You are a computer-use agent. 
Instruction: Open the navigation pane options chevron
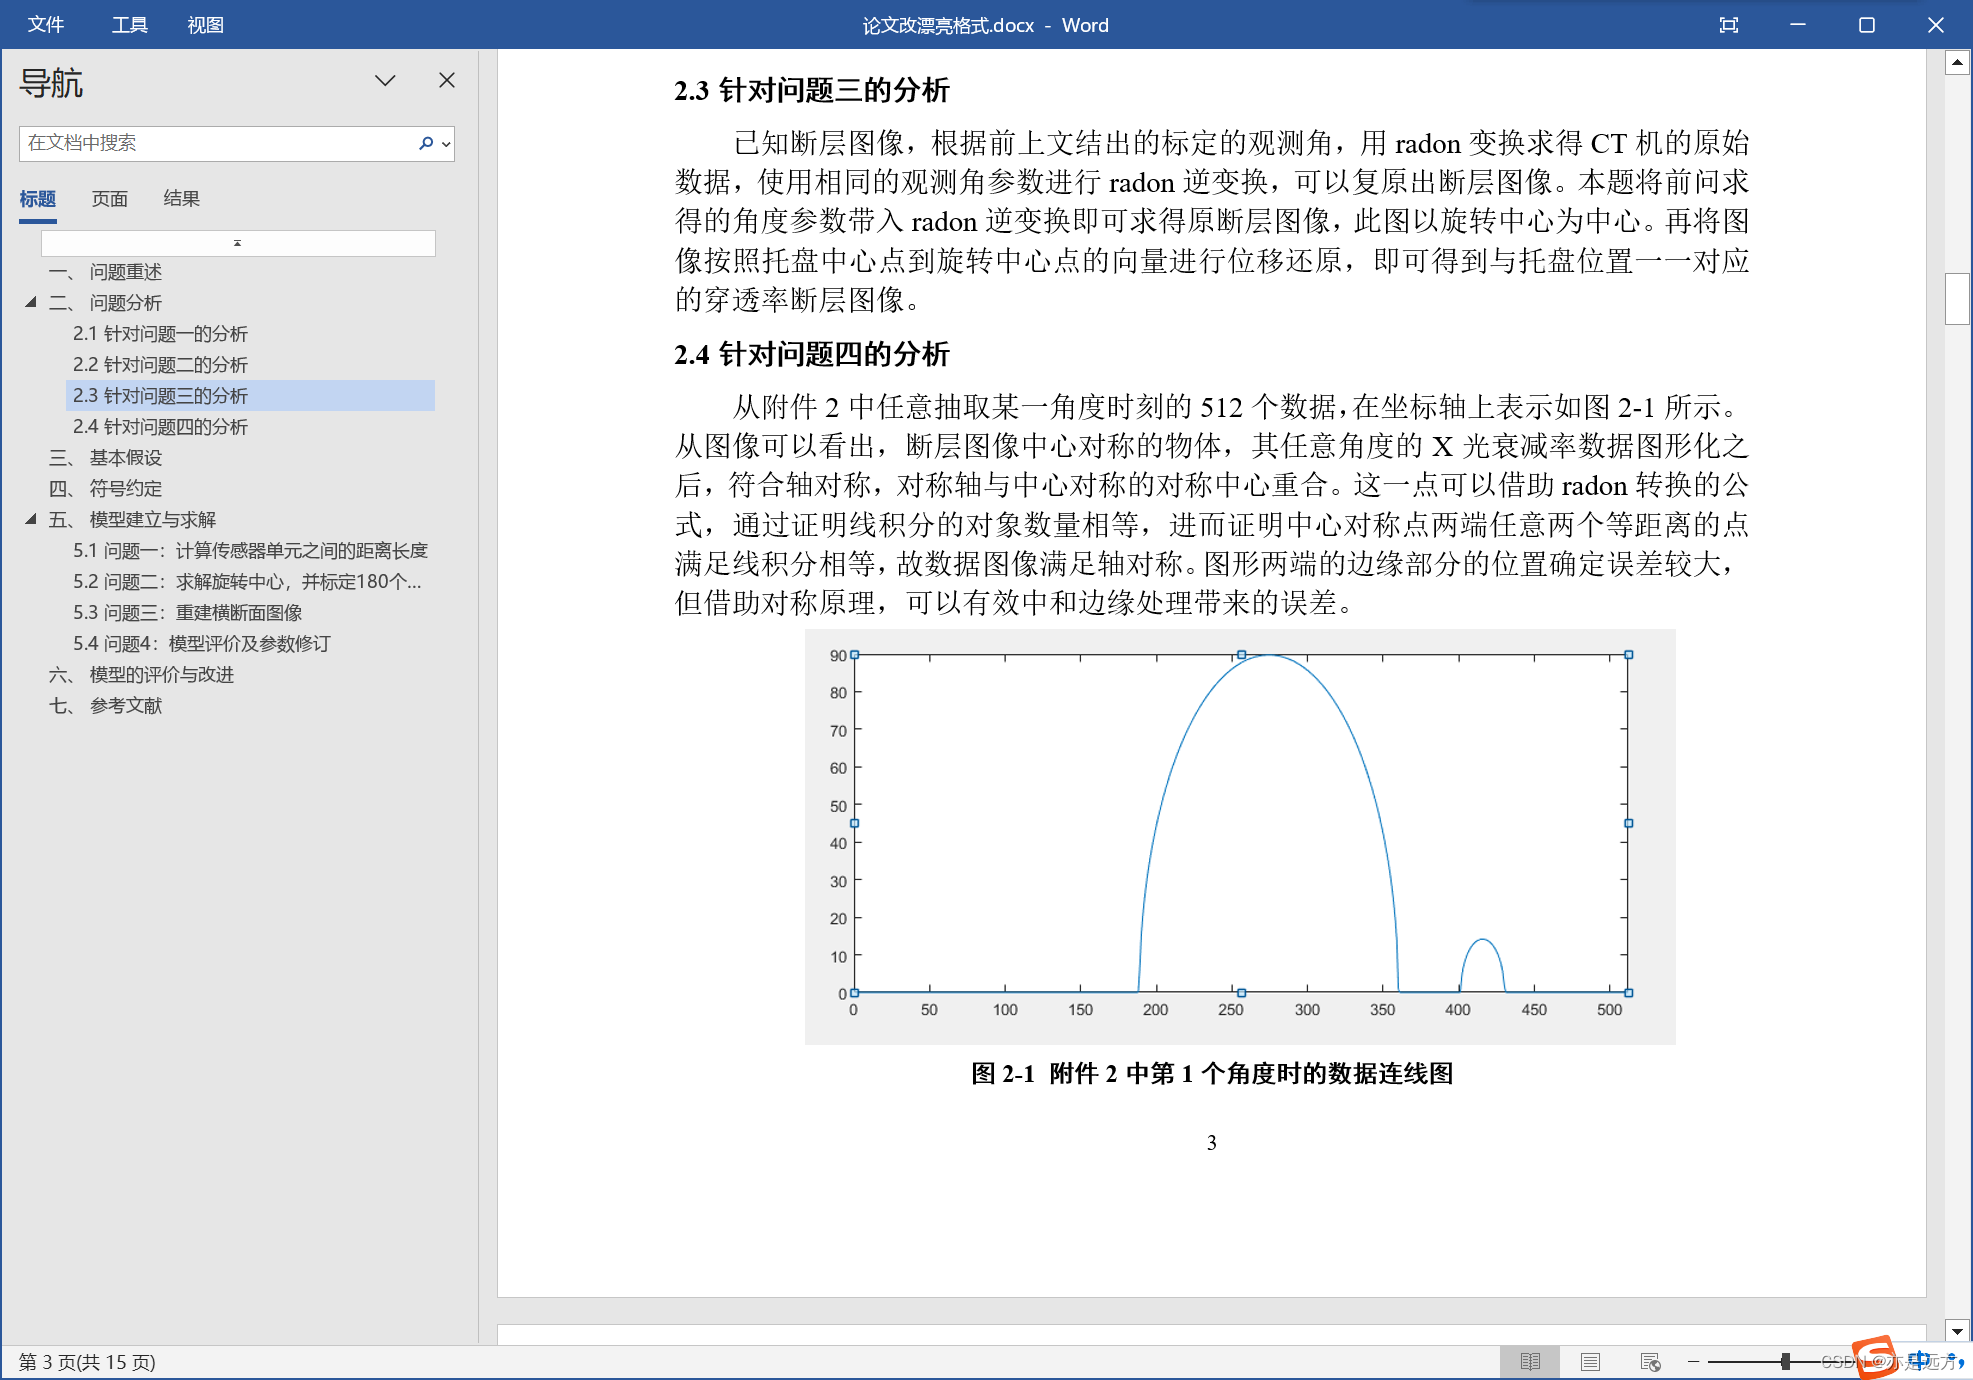pos(385,80)
